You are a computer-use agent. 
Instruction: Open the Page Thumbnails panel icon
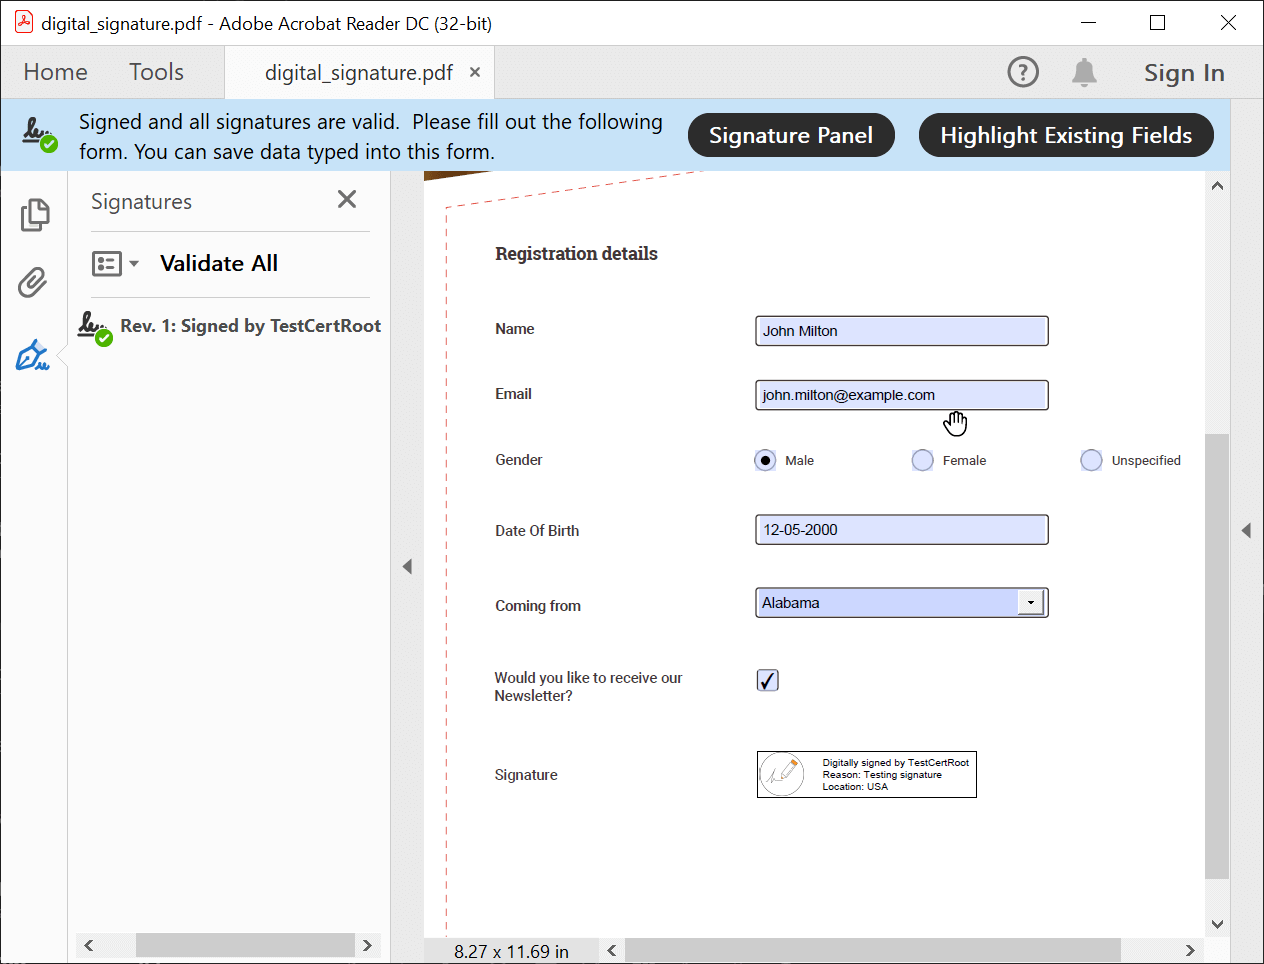(x=35, y=215)
